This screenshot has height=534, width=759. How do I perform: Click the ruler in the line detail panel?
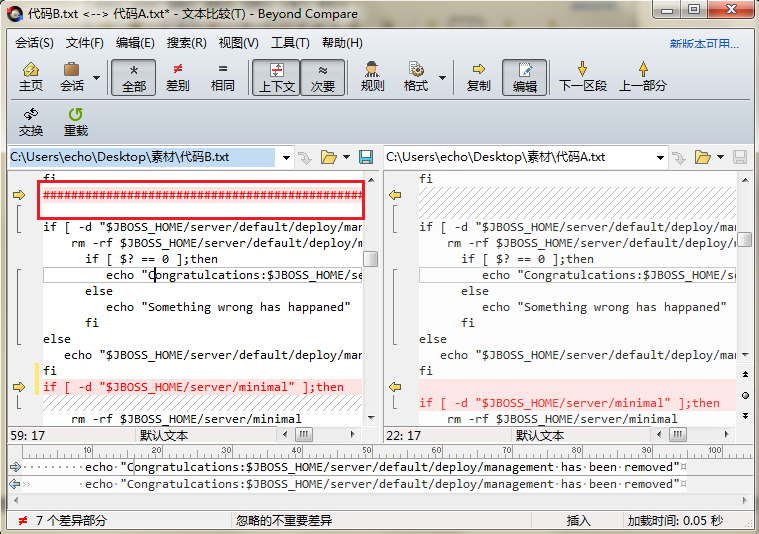click(387, 452)
